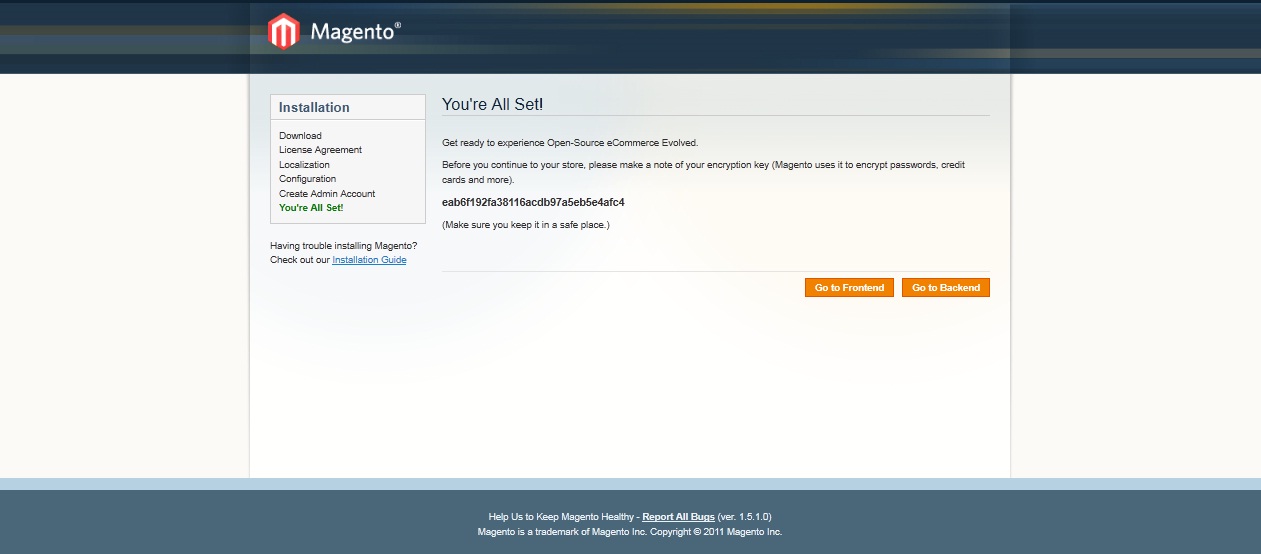Image resolution: width=1261 pixels, height=554 pixels.
Task: Click 'Having trouble installing Magento?' text
Action: (344, 246)
